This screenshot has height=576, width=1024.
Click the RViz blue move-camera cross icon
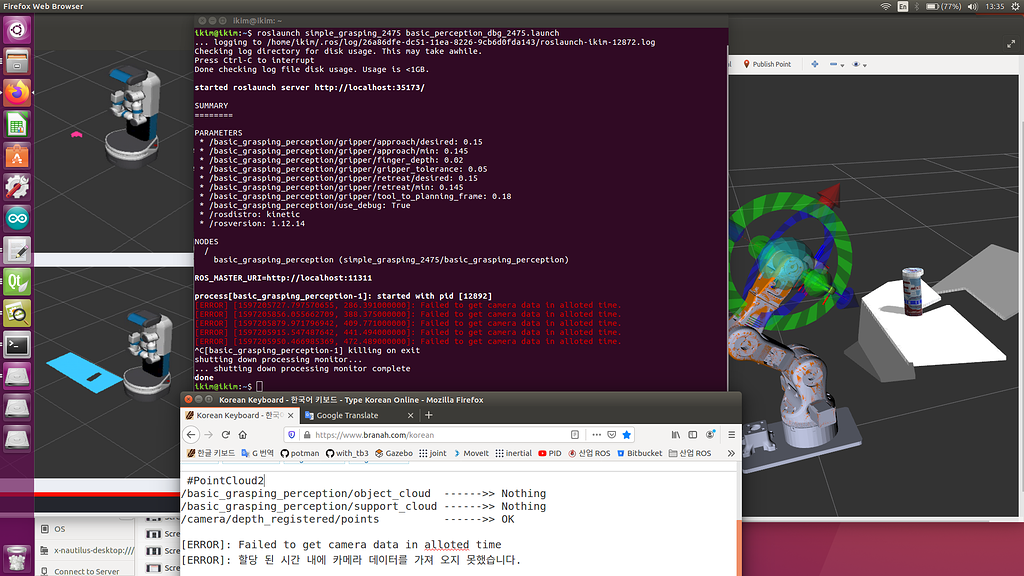coord(814,65)
